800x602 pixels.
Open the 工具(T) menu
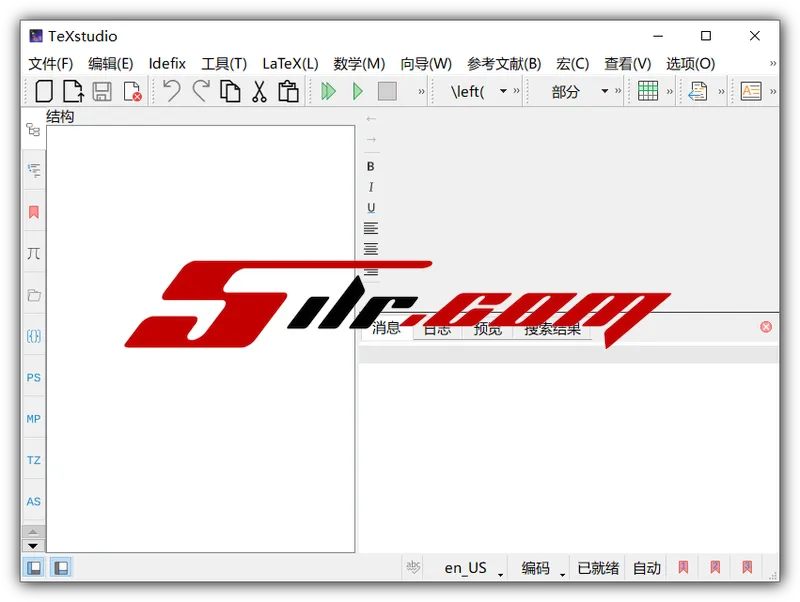tap(224, 64)
